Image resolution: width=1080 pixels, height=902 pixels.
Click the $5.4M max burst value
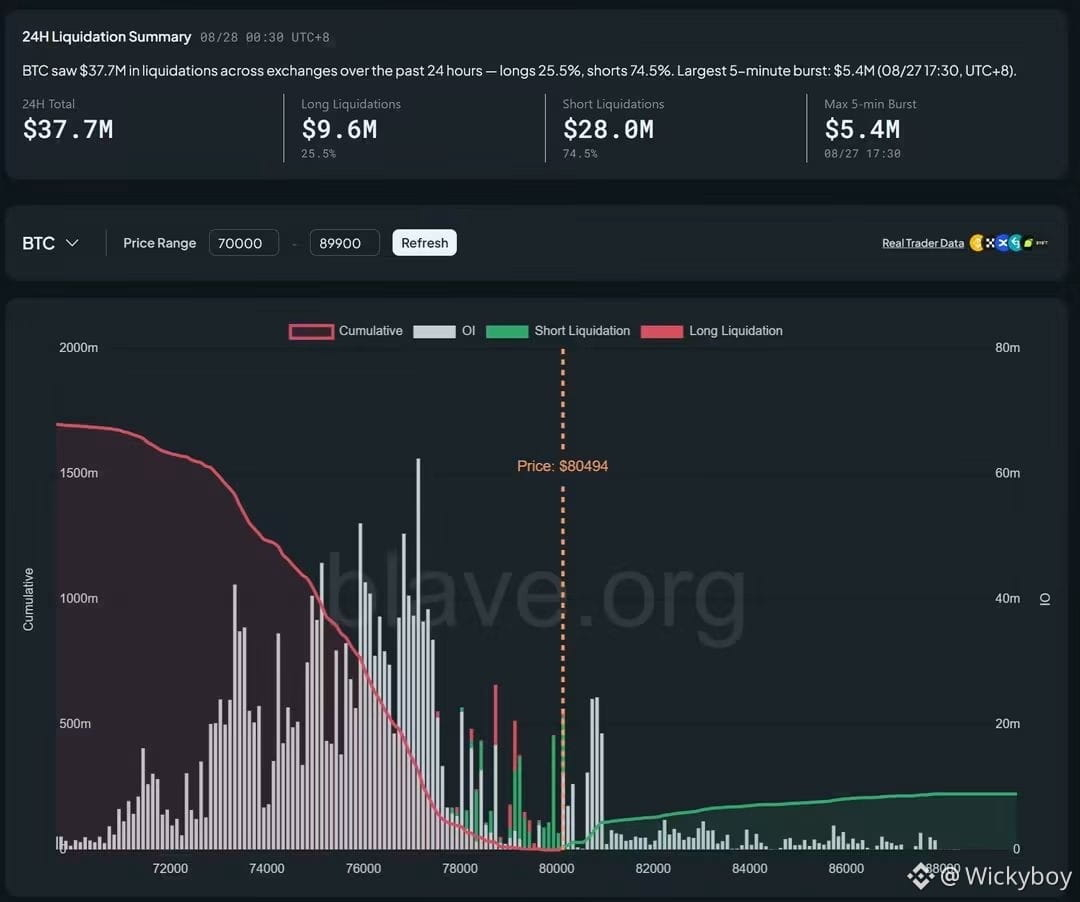[862, 129]
